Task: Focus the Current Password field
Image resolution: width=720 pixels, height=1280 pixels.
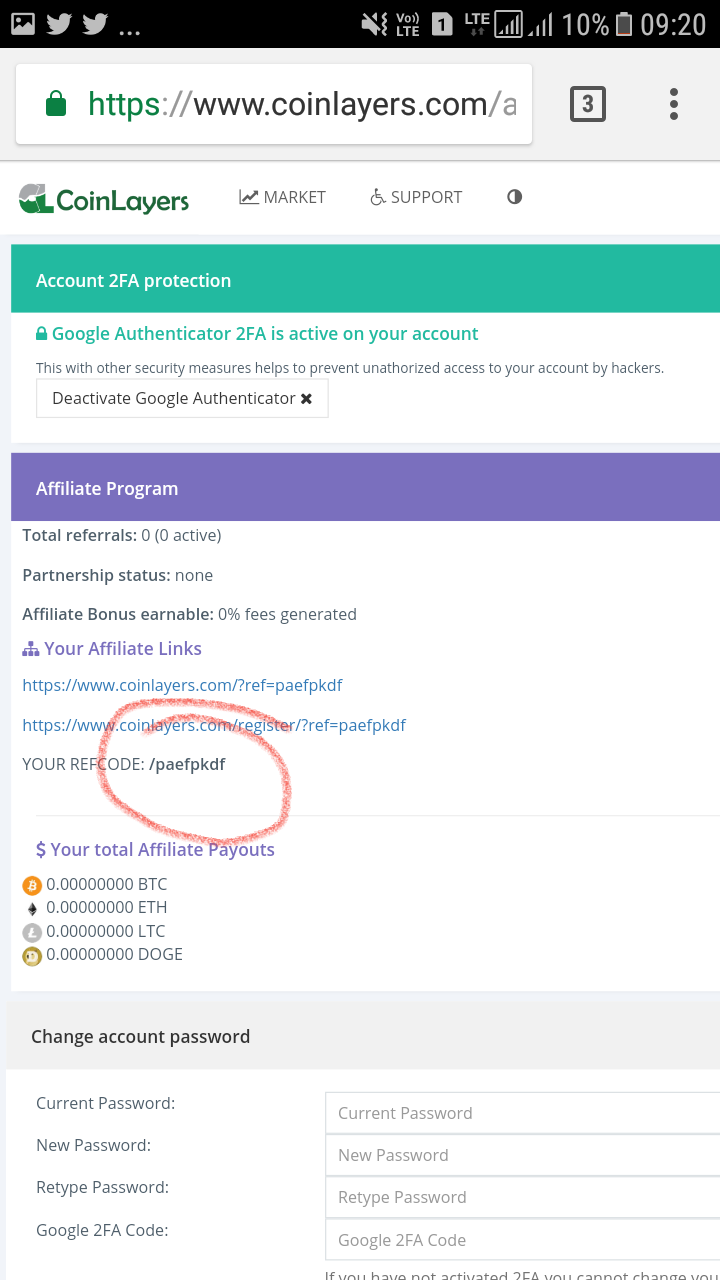Action: [522, 1113]
